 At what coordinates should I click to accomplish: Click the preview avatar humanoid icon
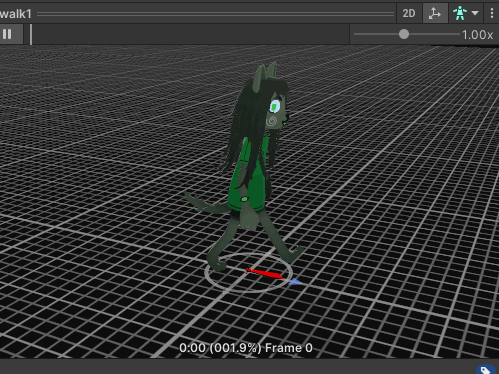pos(460,13)
